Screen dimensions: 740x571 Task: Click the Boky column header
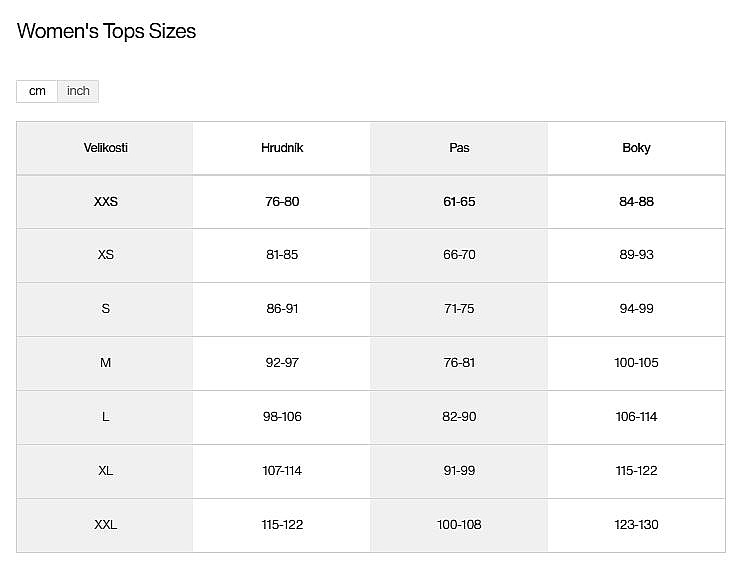[636, 148]
